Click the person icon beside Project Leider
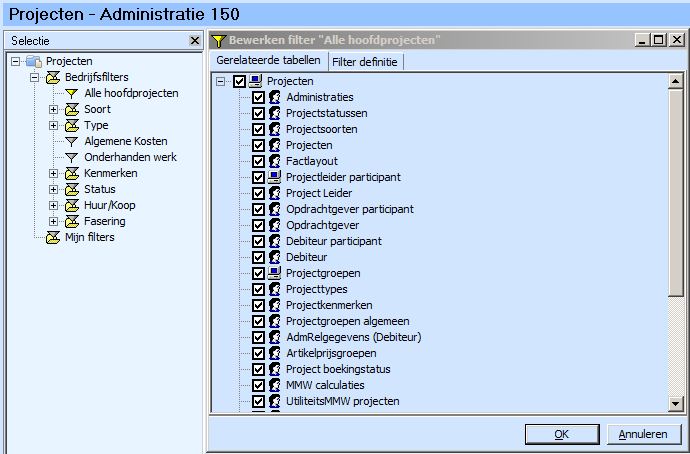Screen dimensions: 690x454 coord(275,193)
